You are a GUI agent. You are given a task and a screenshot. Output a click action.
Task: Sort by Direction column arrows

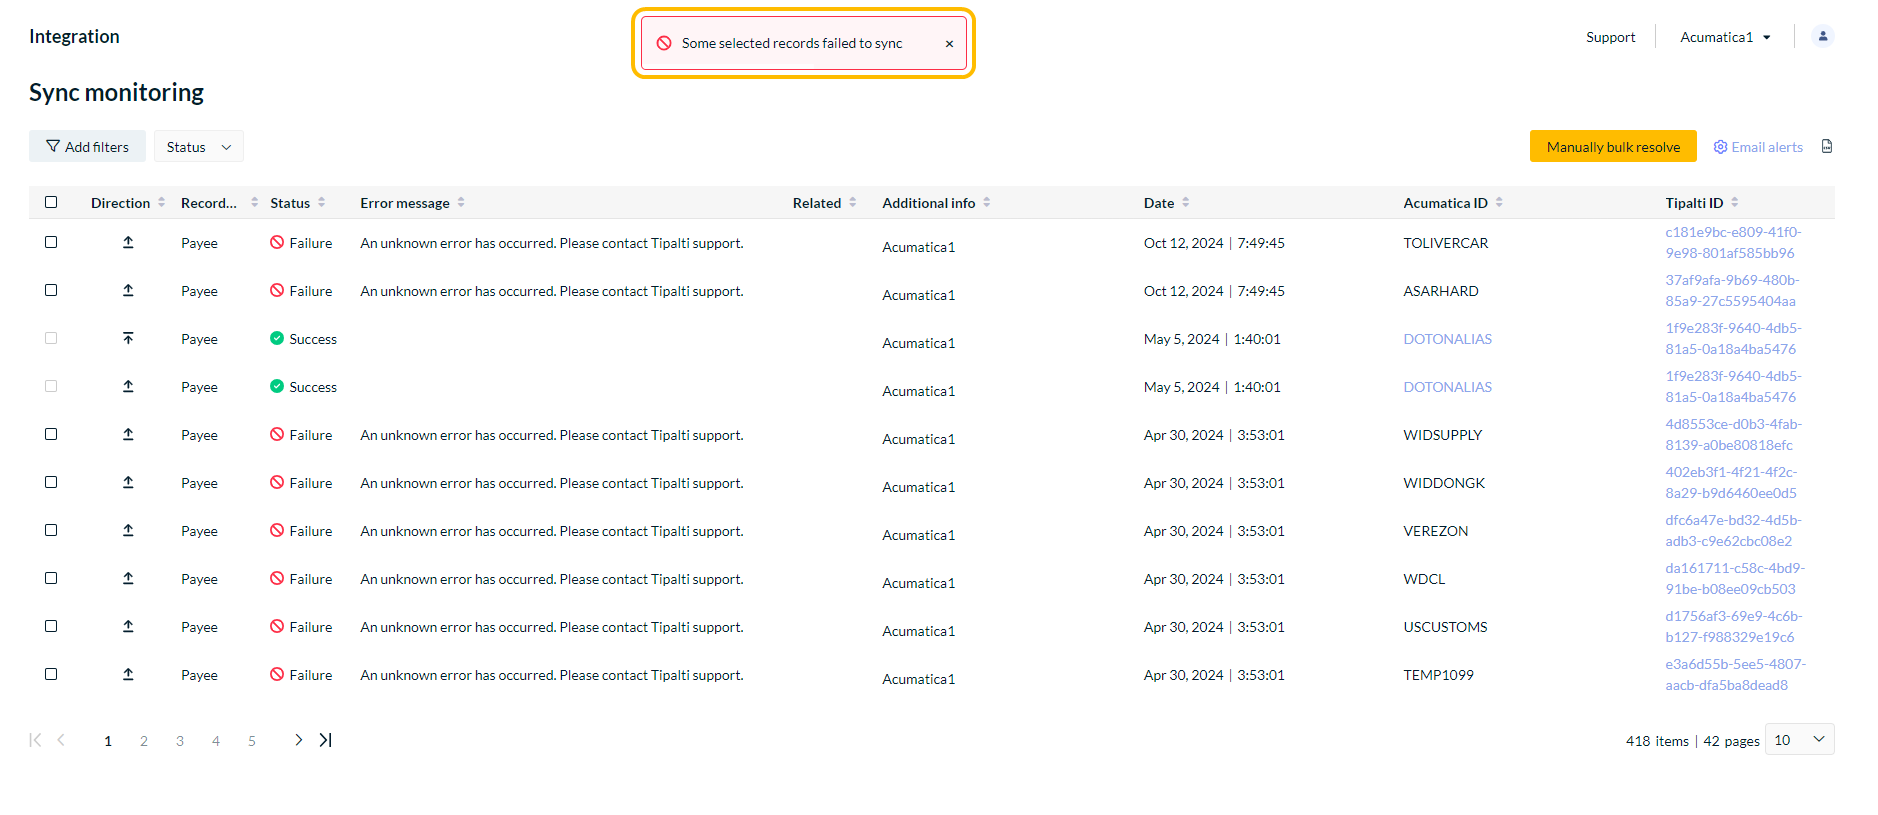tap(161, 203)
